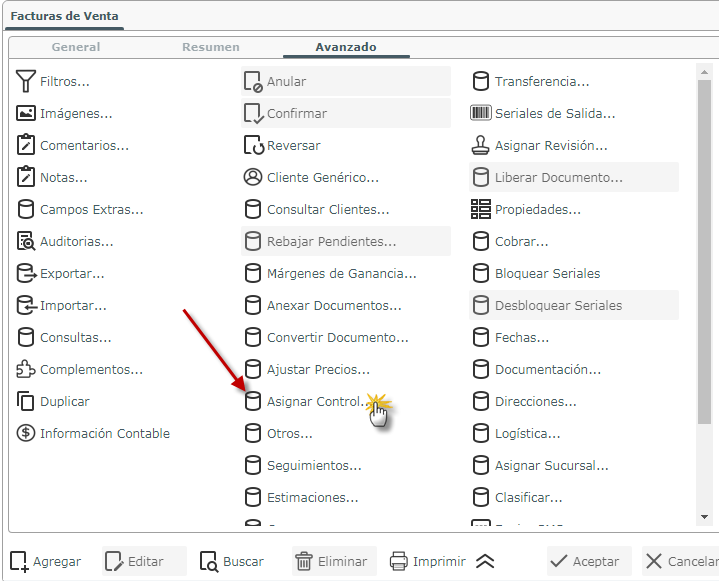Image resolution: width=719 pixels, height=581 pixels.
Task: Select Liberar Documento option
Action: 574,177
